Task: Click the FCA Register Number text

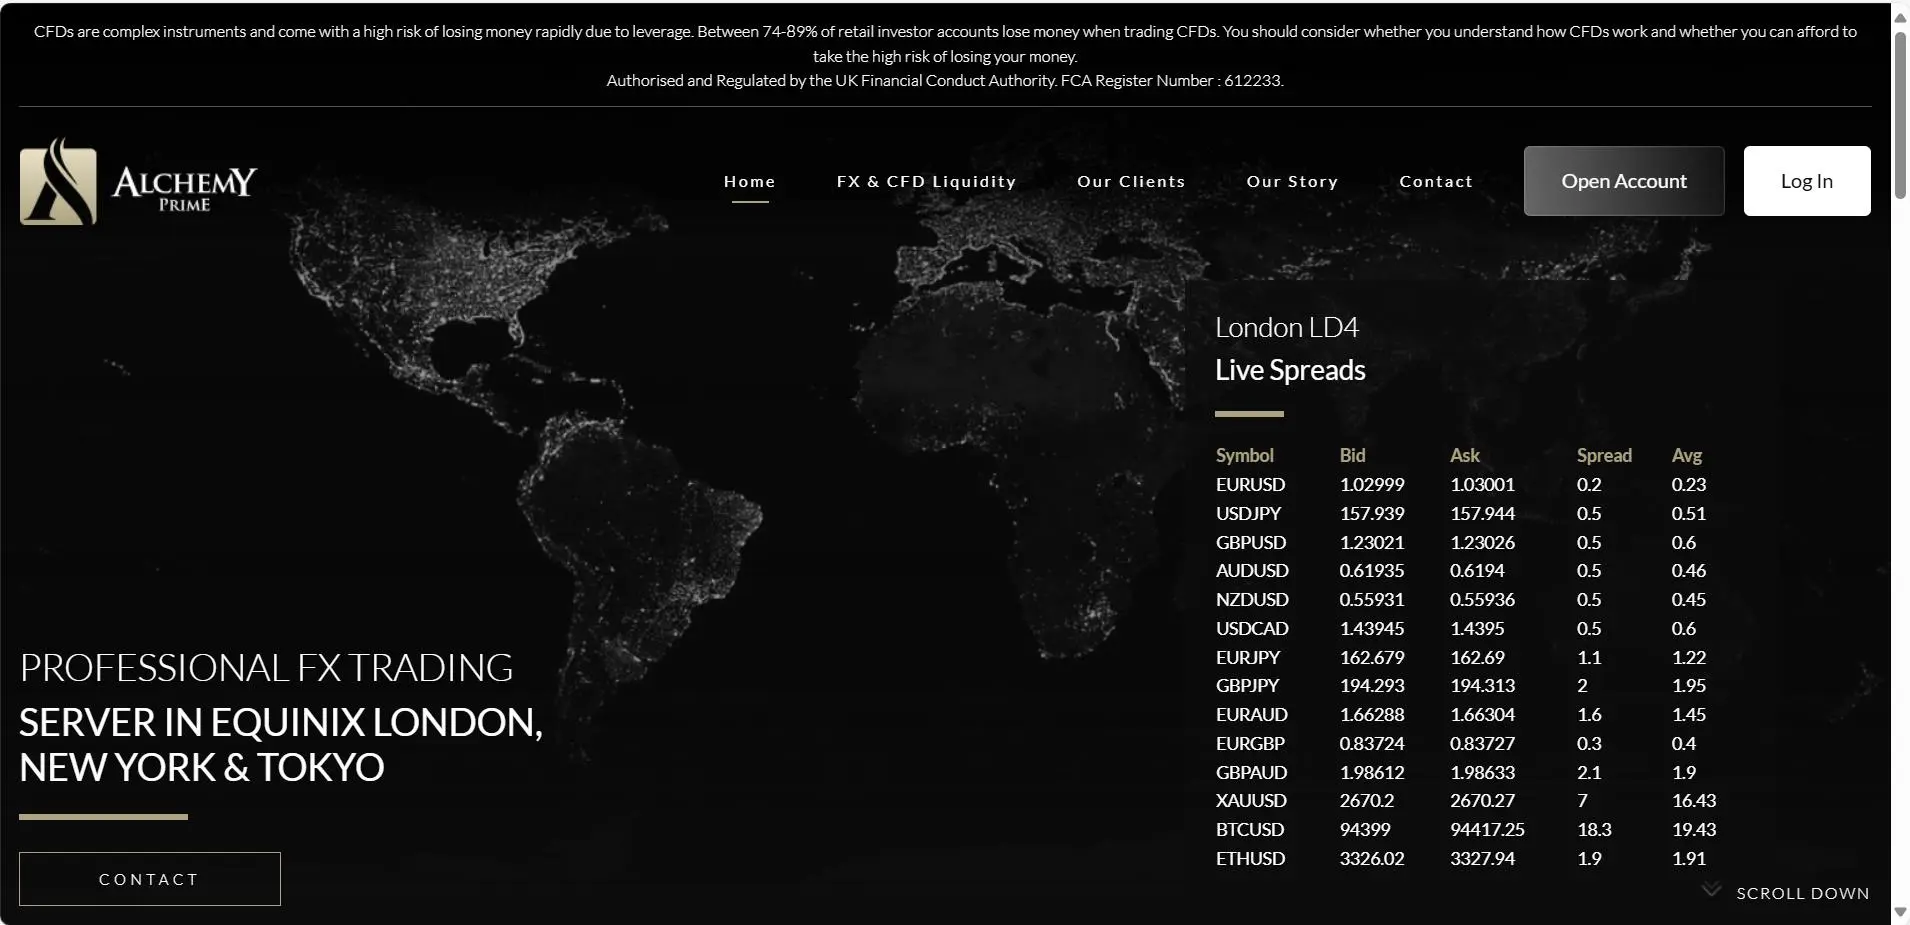Action: [1171, 80]
